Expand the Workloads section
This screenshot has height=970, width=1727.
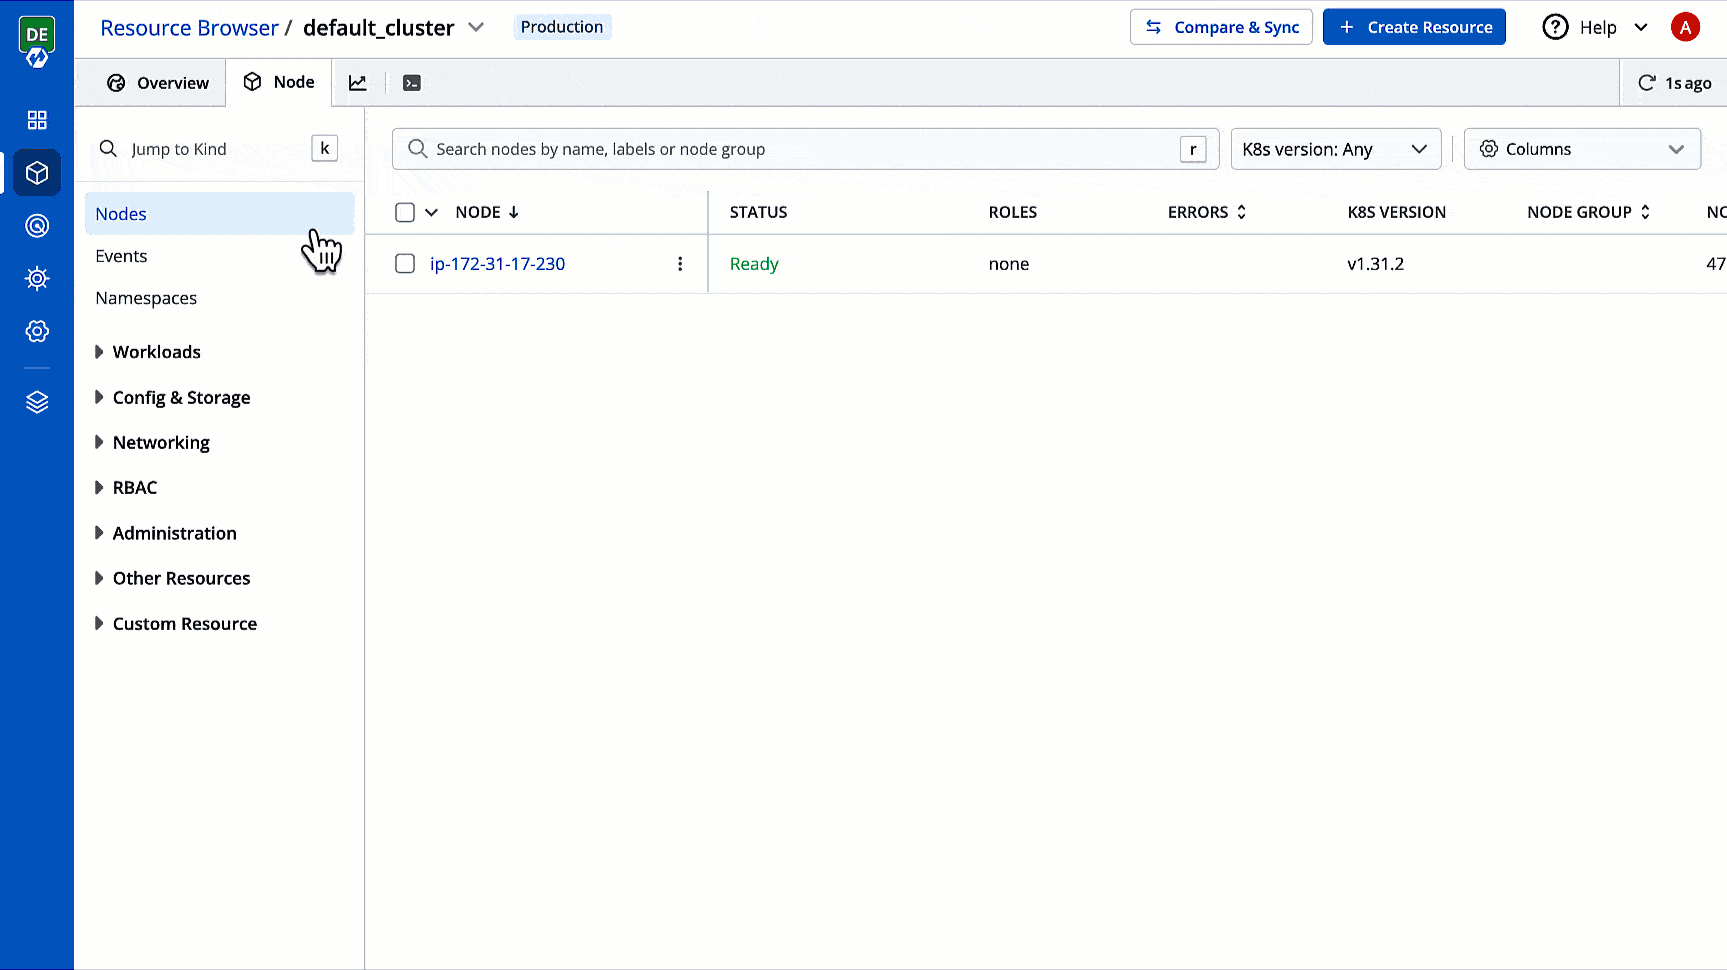(156, 351)
